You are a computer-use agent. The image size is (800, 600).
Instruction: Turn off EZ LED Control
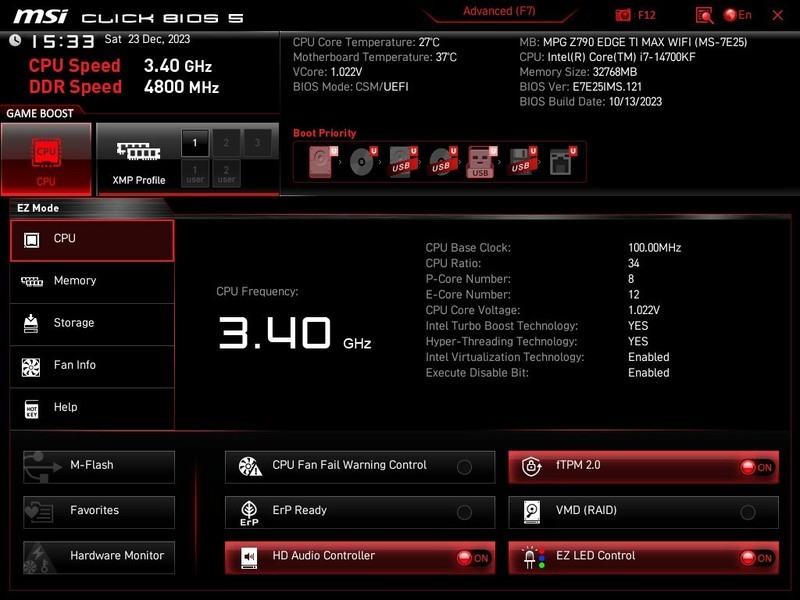[758, 557]
